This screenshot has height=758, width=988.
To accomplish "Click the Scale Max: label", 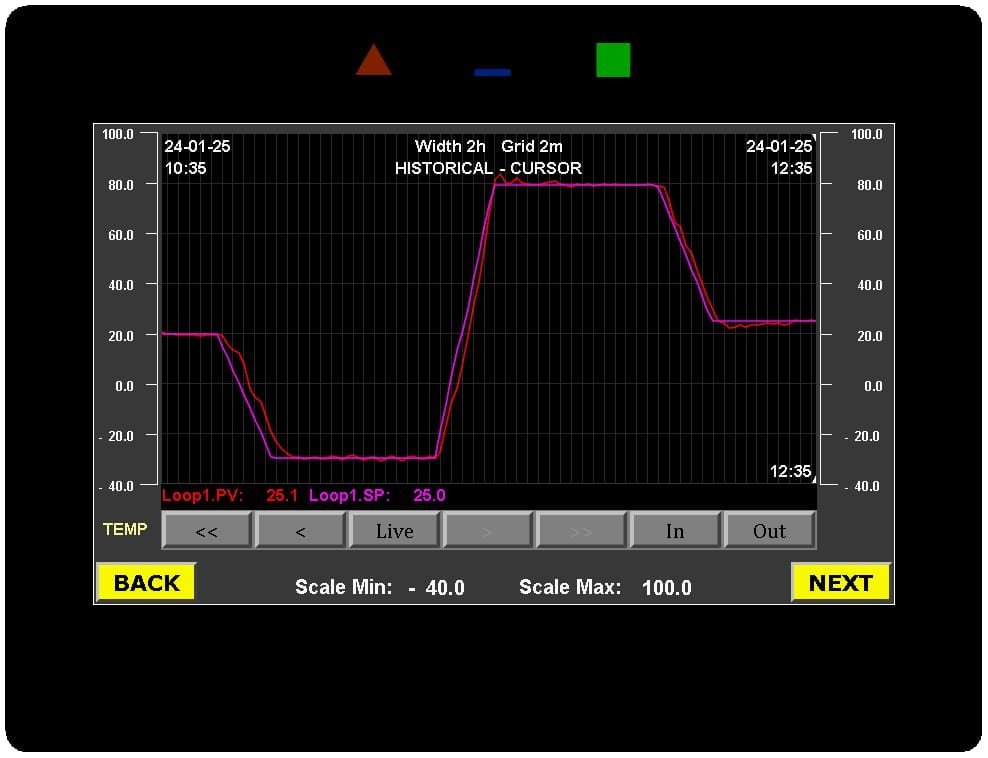I will (x=570, y=587).
